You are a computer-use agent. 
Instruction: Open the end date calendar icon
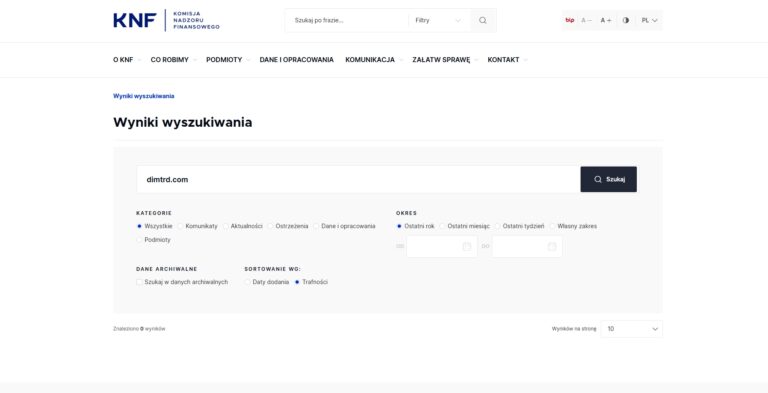pyautogui.click(x=552, y=246)
